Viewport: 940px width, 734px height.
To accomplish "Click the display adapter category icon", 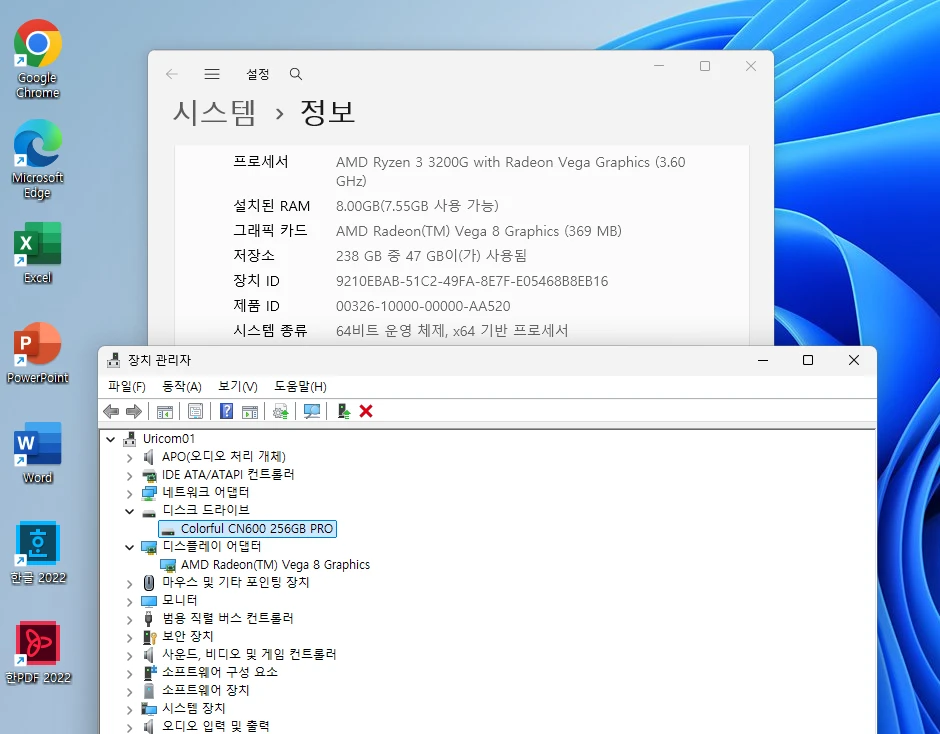I will pyautogui.click(x=149, y=547).
